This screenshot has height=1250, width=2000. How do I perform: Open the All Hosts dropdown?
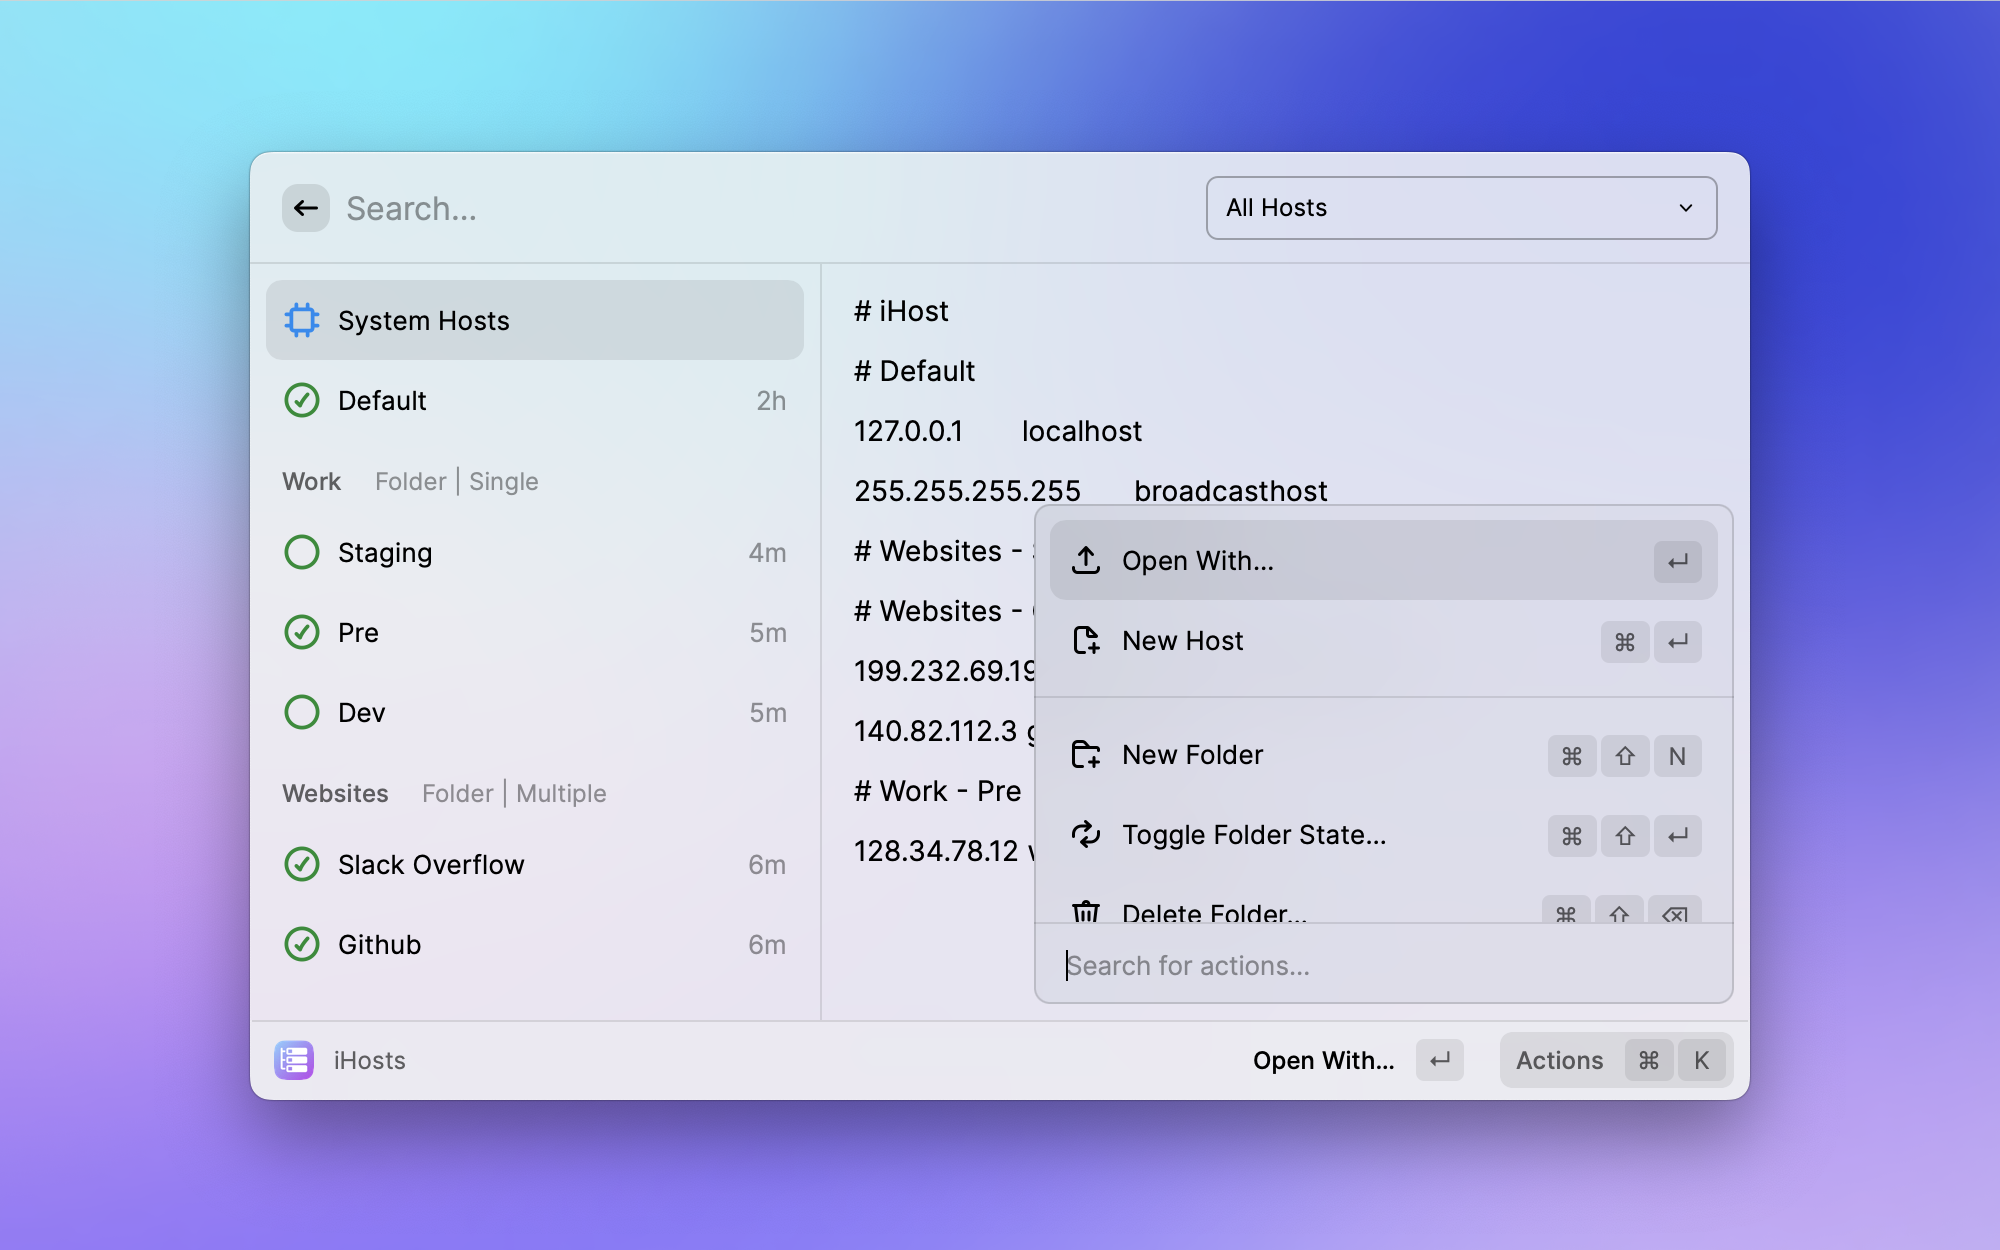click(x=1460, y=208)
